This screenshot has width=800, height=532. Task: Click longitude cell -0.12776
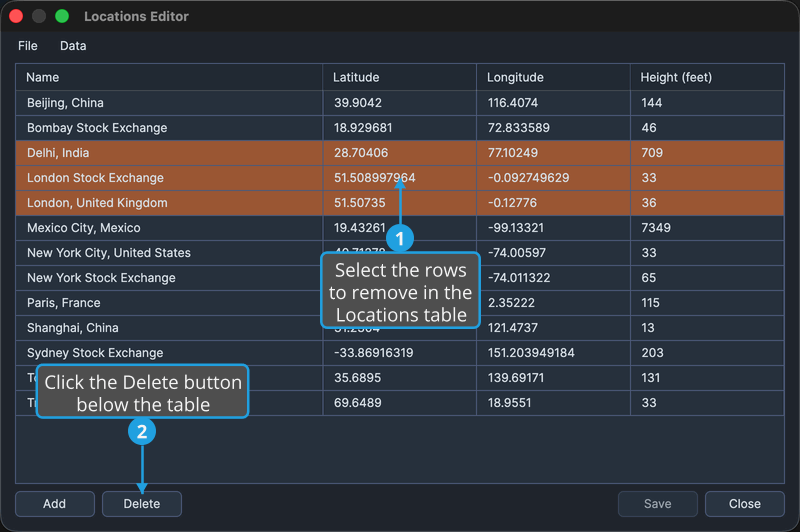[x=553, y=202]
